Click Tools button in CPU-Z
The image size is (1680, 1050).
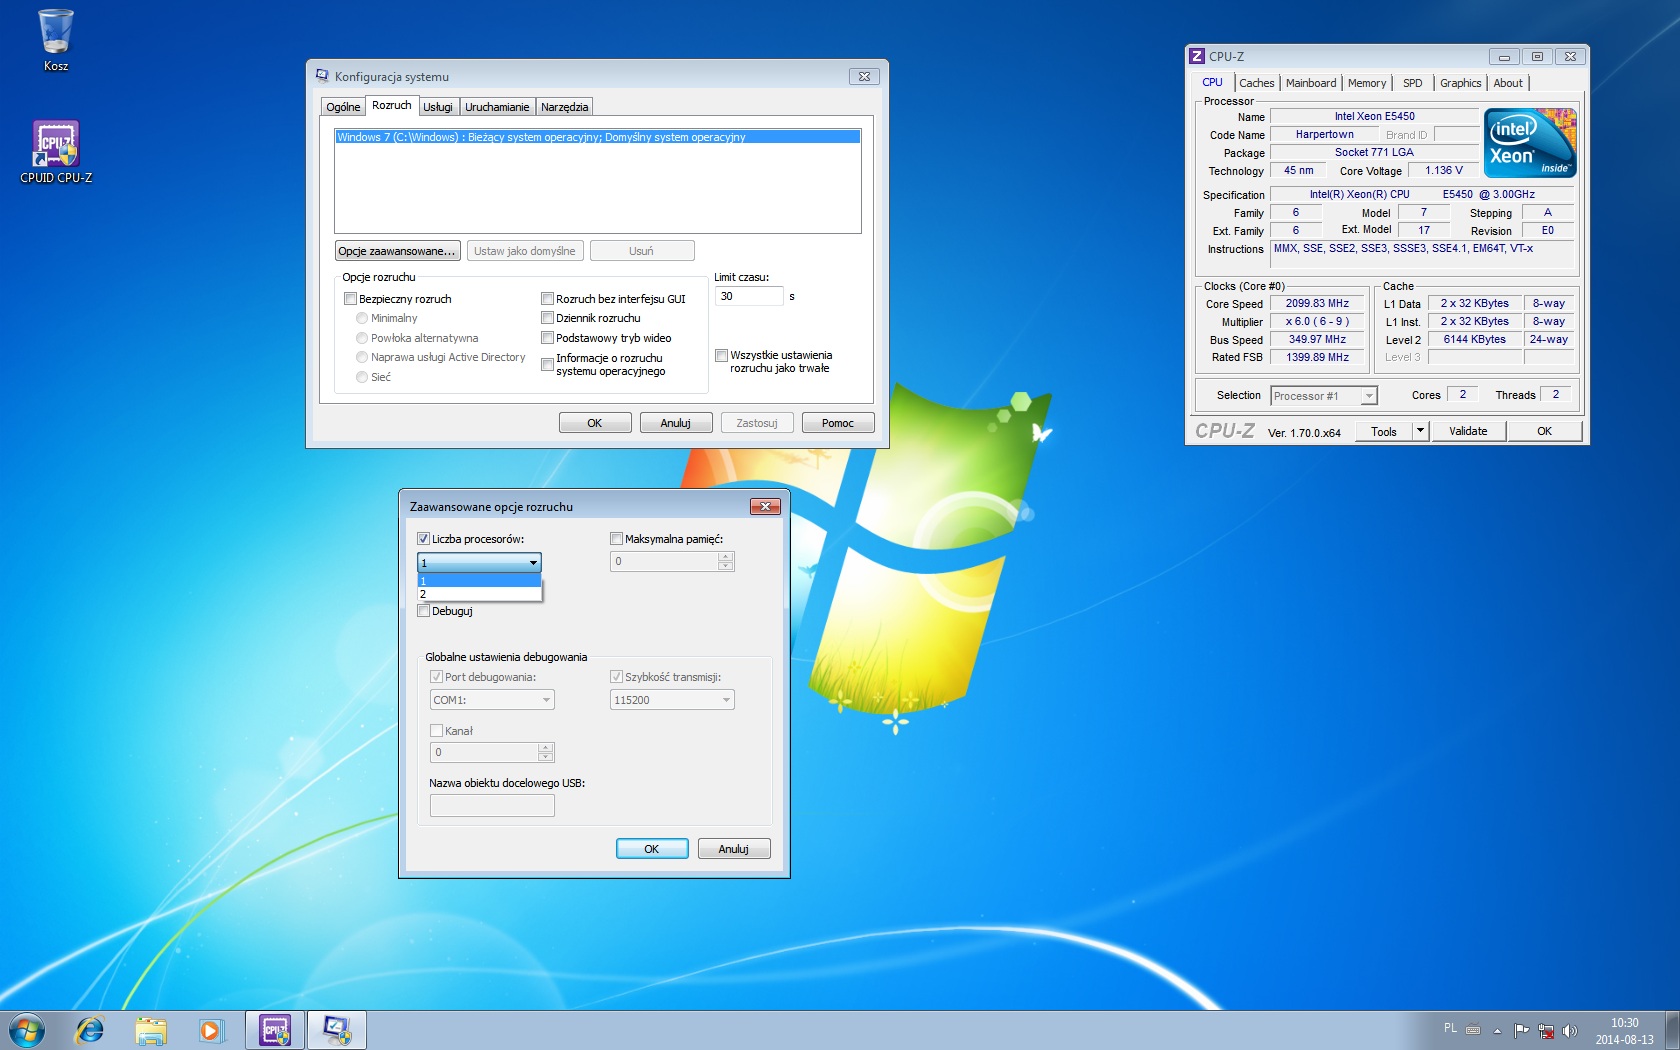1384,431
